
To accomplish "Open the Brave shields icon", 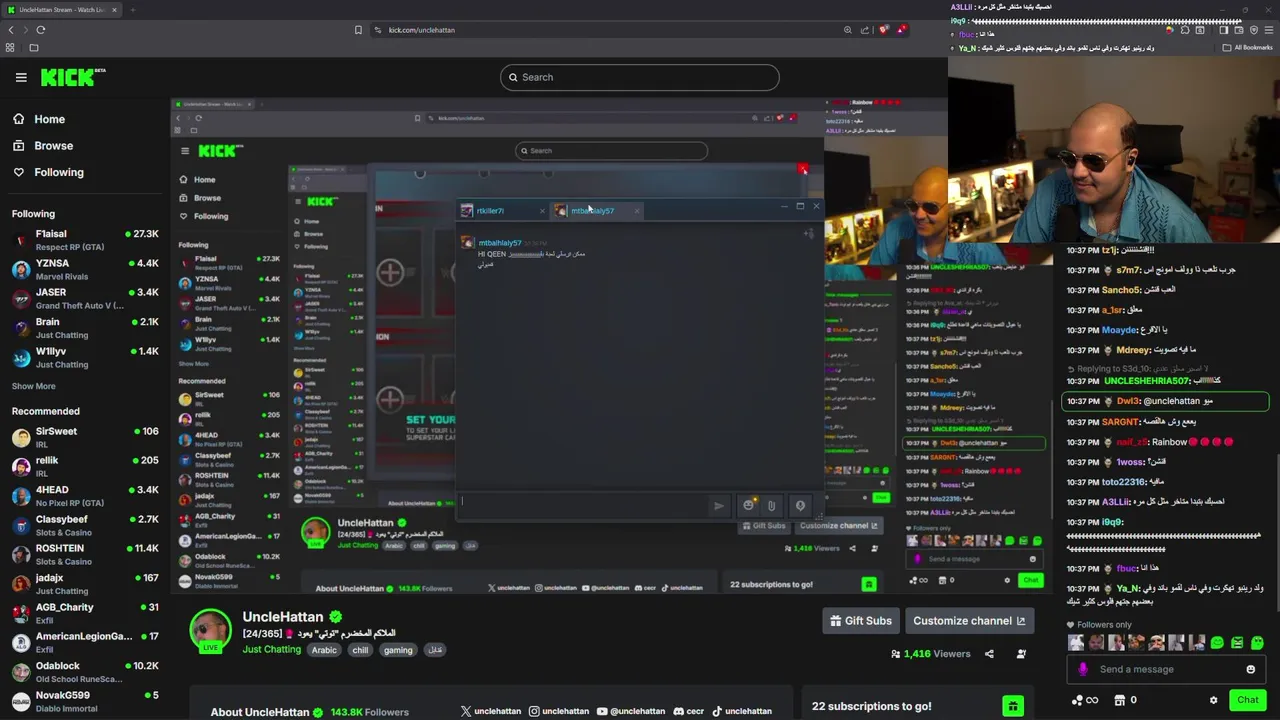I will pyautogui.click(x=884, y=30).
